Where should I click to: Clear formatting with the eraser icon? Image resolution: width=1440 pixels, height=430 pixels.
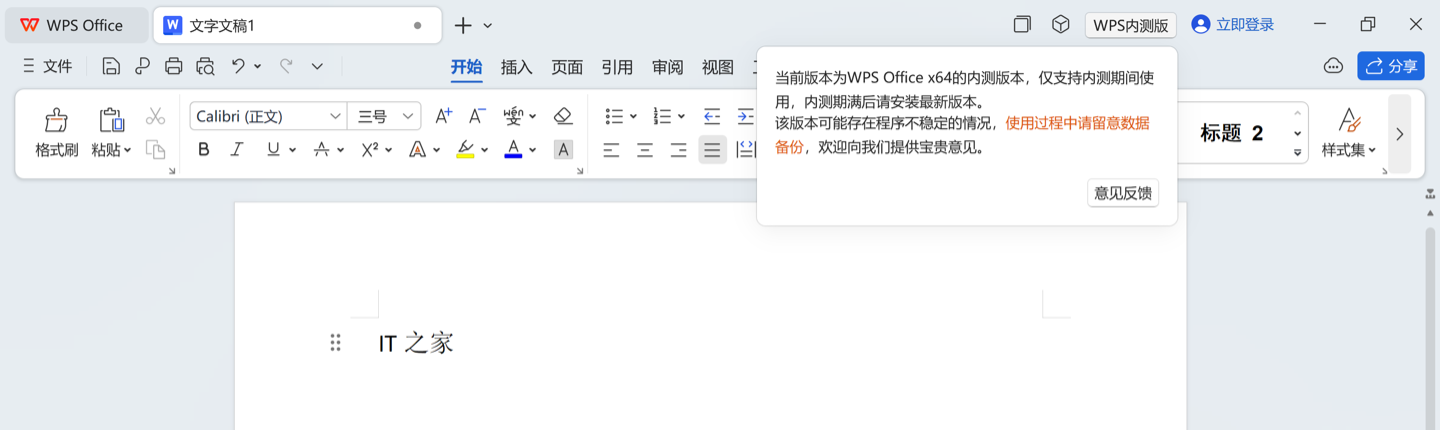pos(563,116)
